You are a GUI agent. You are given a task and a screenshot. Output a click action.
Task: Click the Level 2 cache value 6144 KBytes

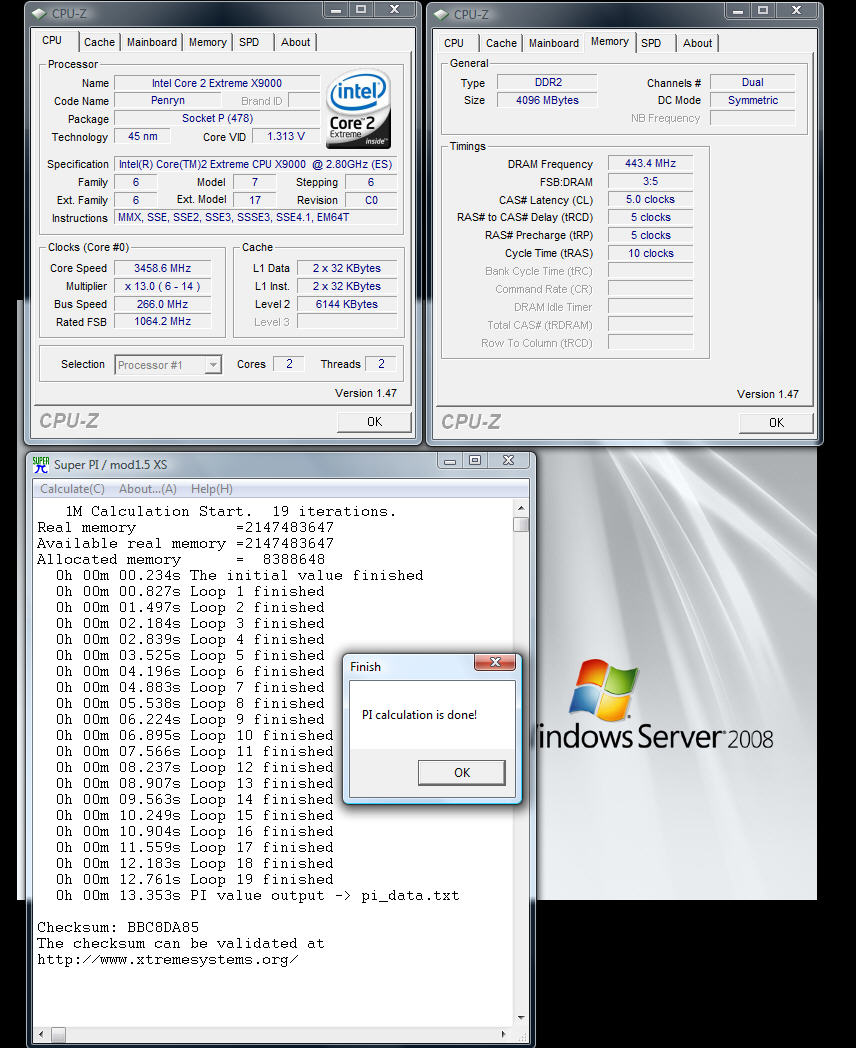(x=347, y=304)
